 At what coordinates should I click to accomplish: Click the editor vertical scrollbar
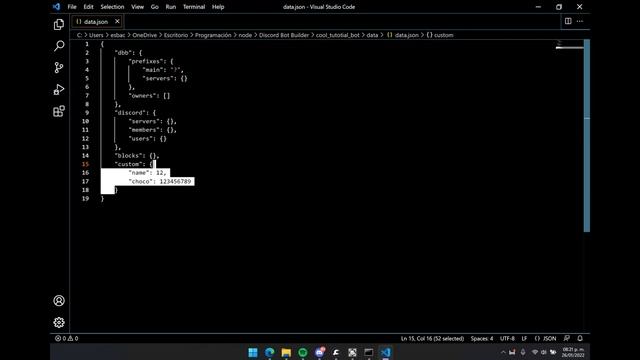(587, 136)
